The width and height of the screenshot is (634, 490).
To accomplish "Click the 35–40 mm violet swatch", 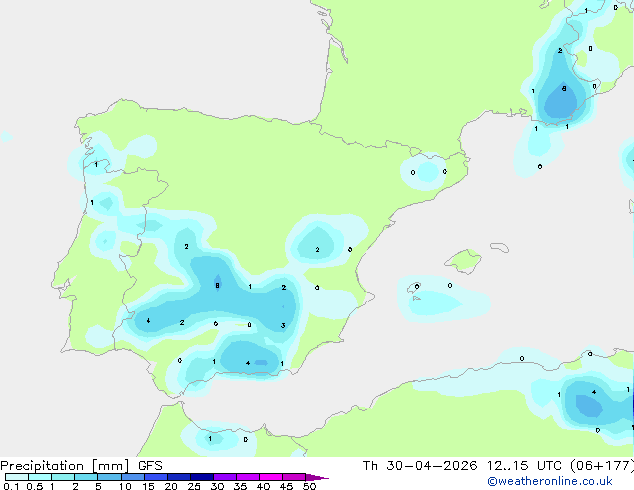I will 247,477.
